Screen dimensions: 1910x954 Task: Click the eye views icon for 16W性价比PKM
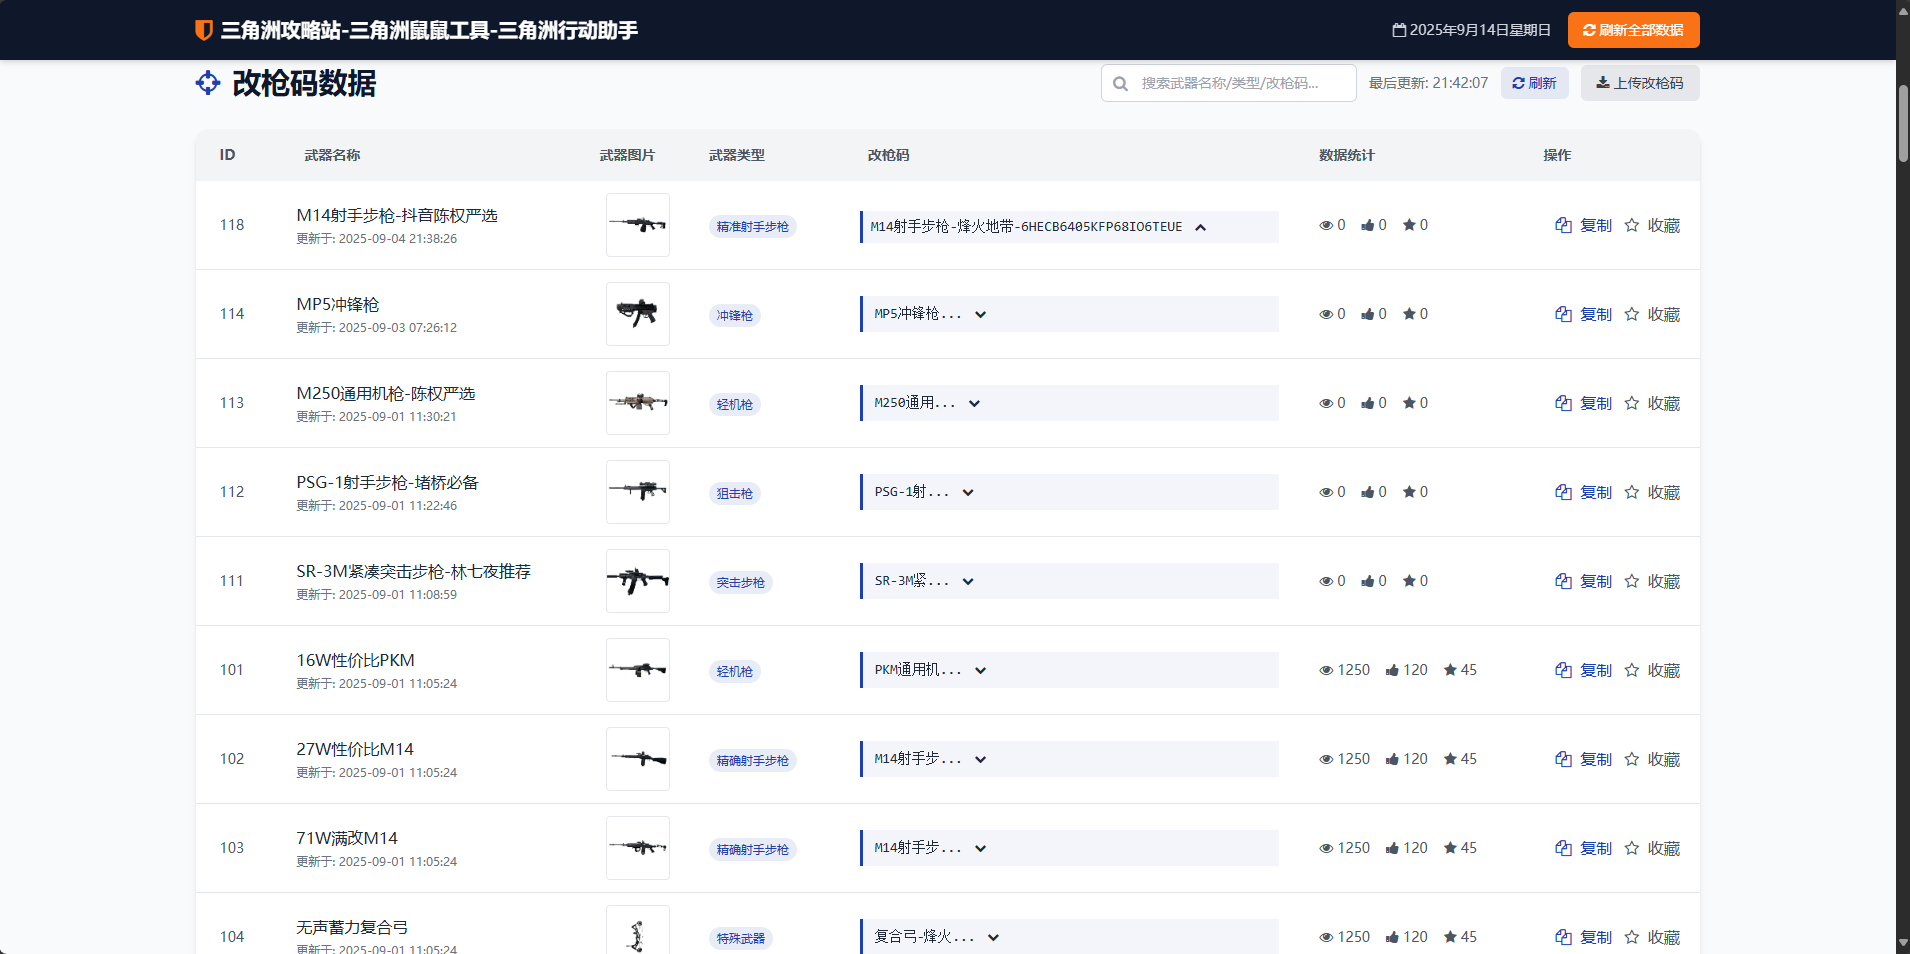(x=1326, y=670)
